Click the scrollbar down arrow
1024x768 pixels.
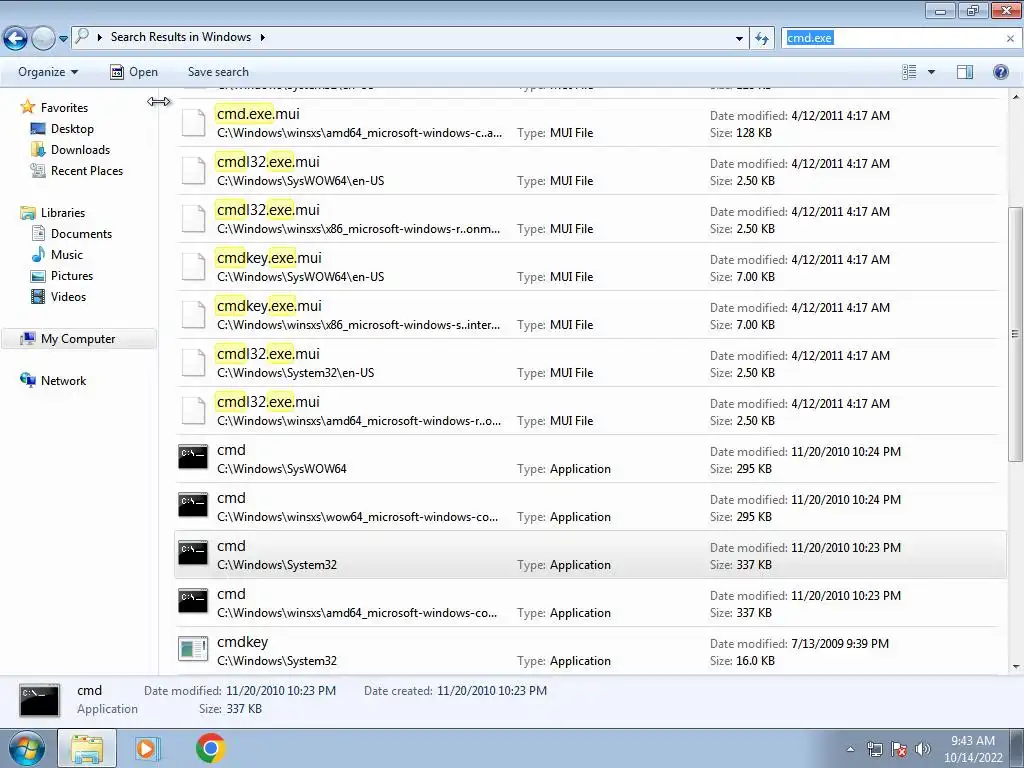[x=1016, y=667]
